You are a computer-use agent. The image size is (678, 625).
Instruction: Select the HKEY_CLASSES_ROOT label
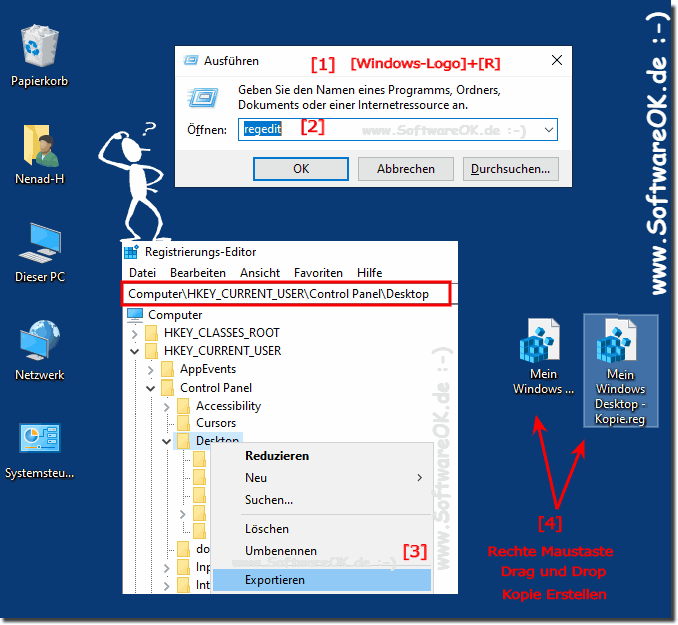point(222,333)
